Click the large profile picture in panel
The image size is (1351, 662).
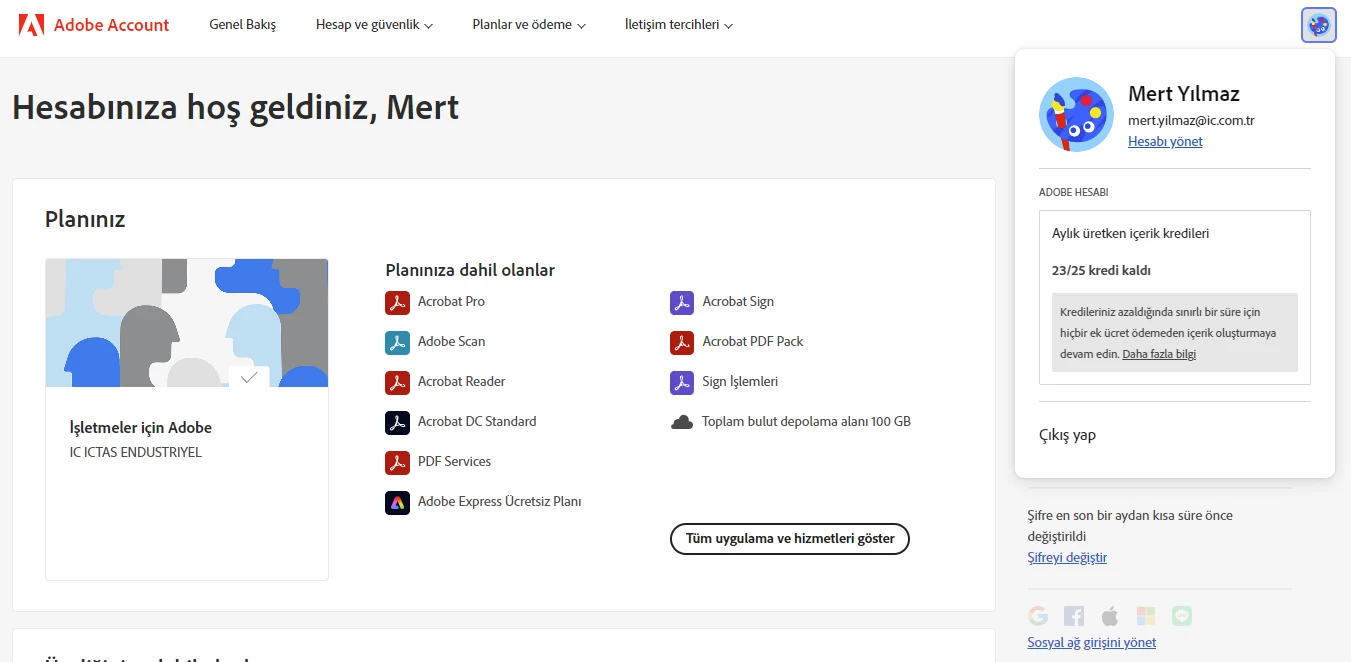[x=1076, y=114]
